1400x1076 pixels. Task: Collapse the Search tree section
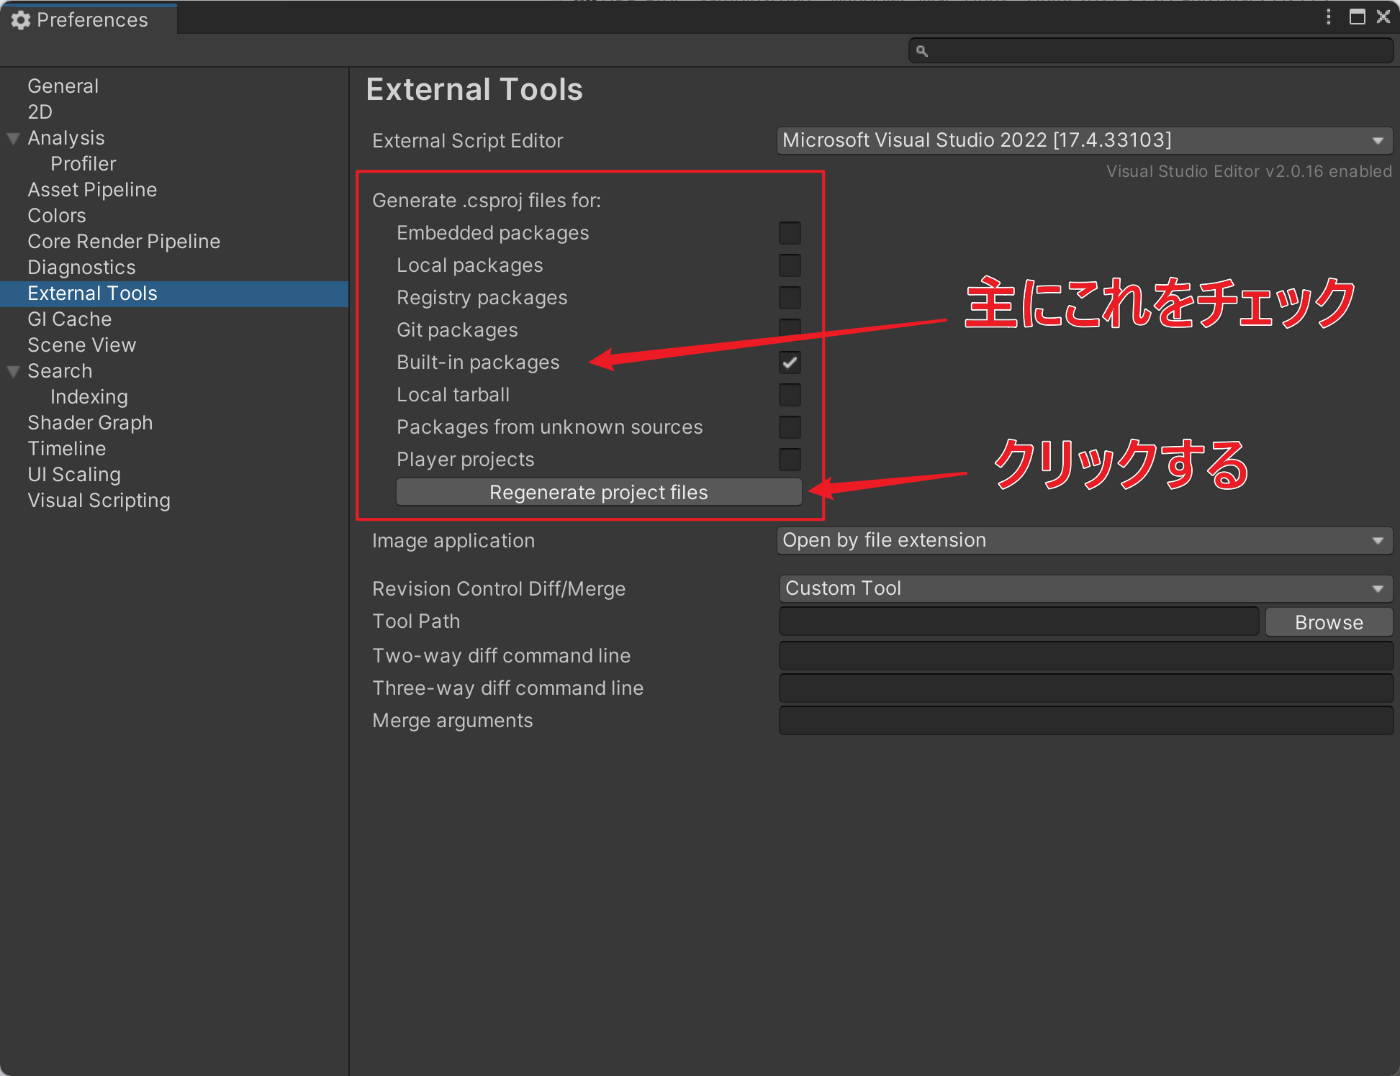pos(14,371)
